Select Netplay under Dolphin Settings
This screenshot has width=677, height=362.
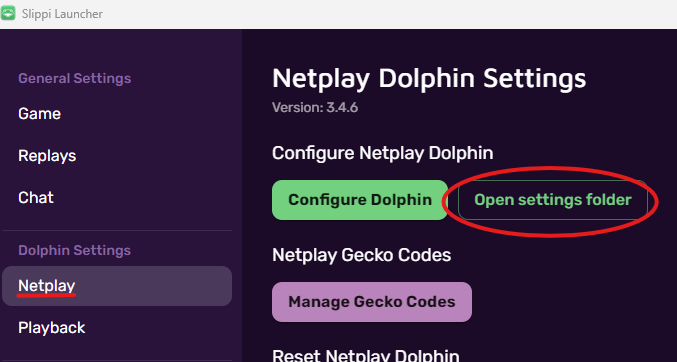coord(117,286)
